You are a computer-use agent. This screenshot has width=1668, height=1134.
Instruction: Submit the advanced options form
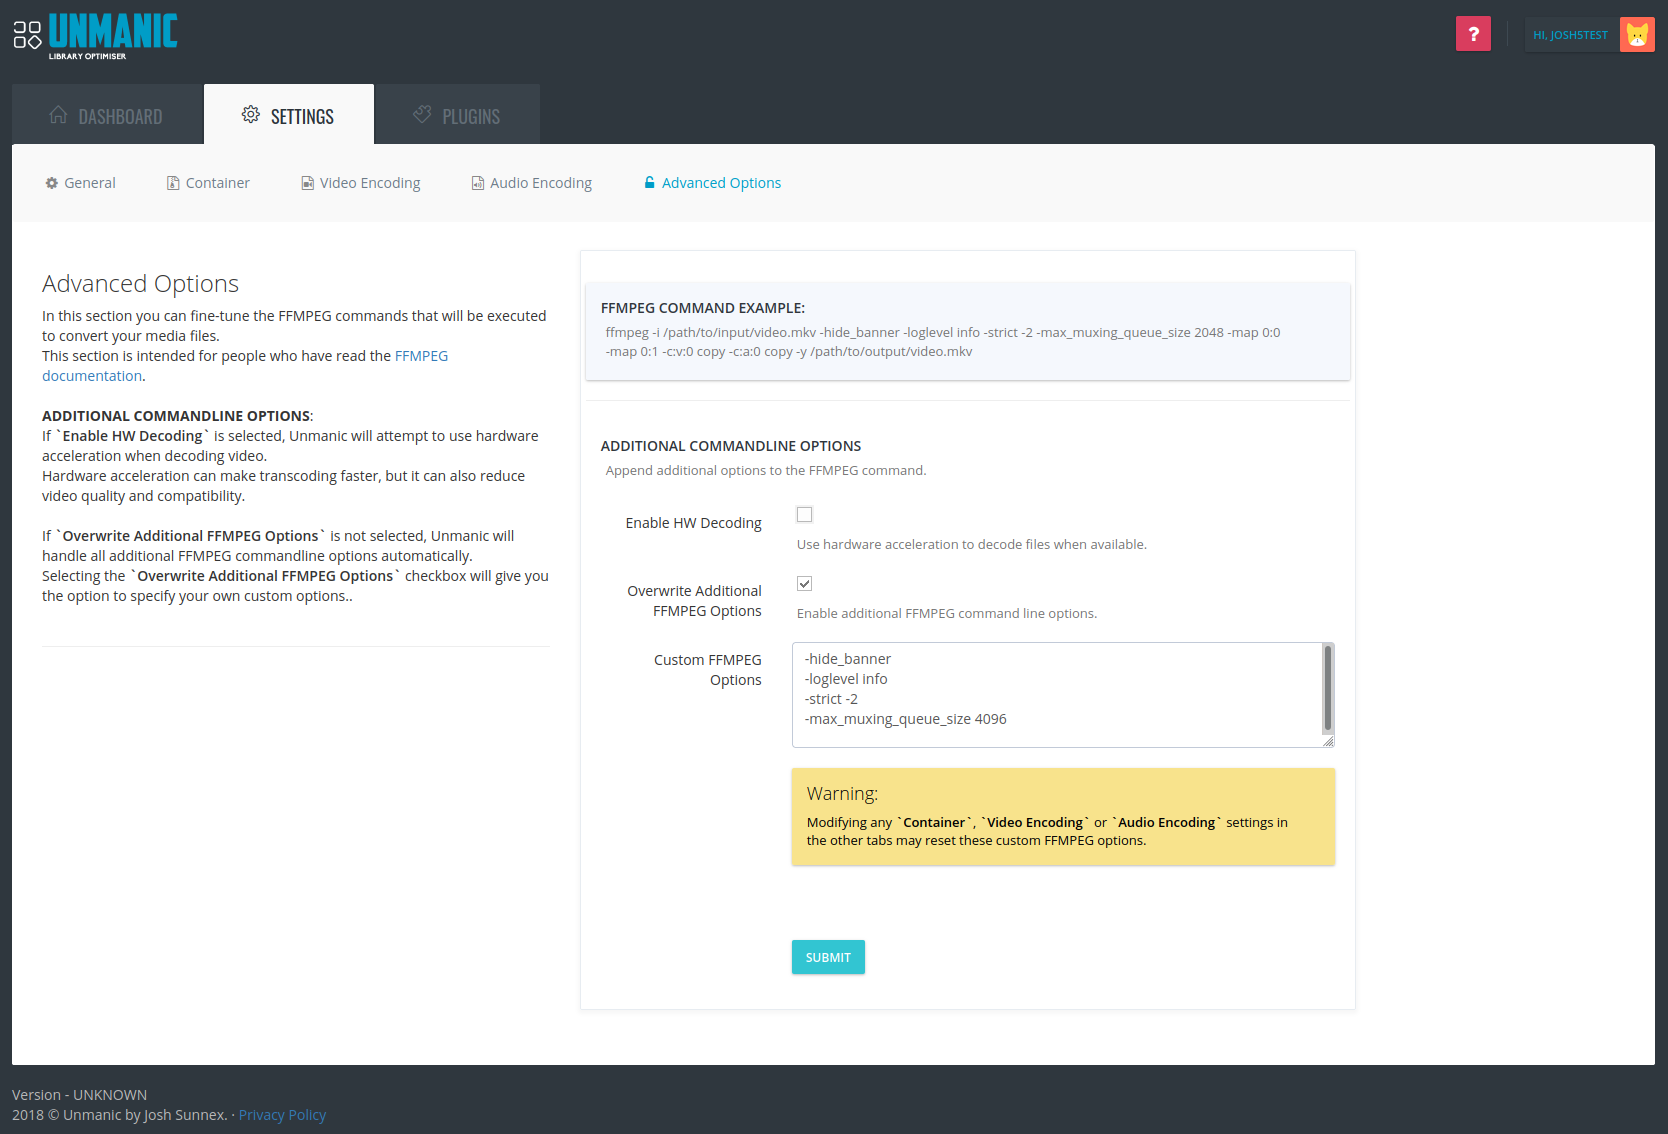coord(828,957)
